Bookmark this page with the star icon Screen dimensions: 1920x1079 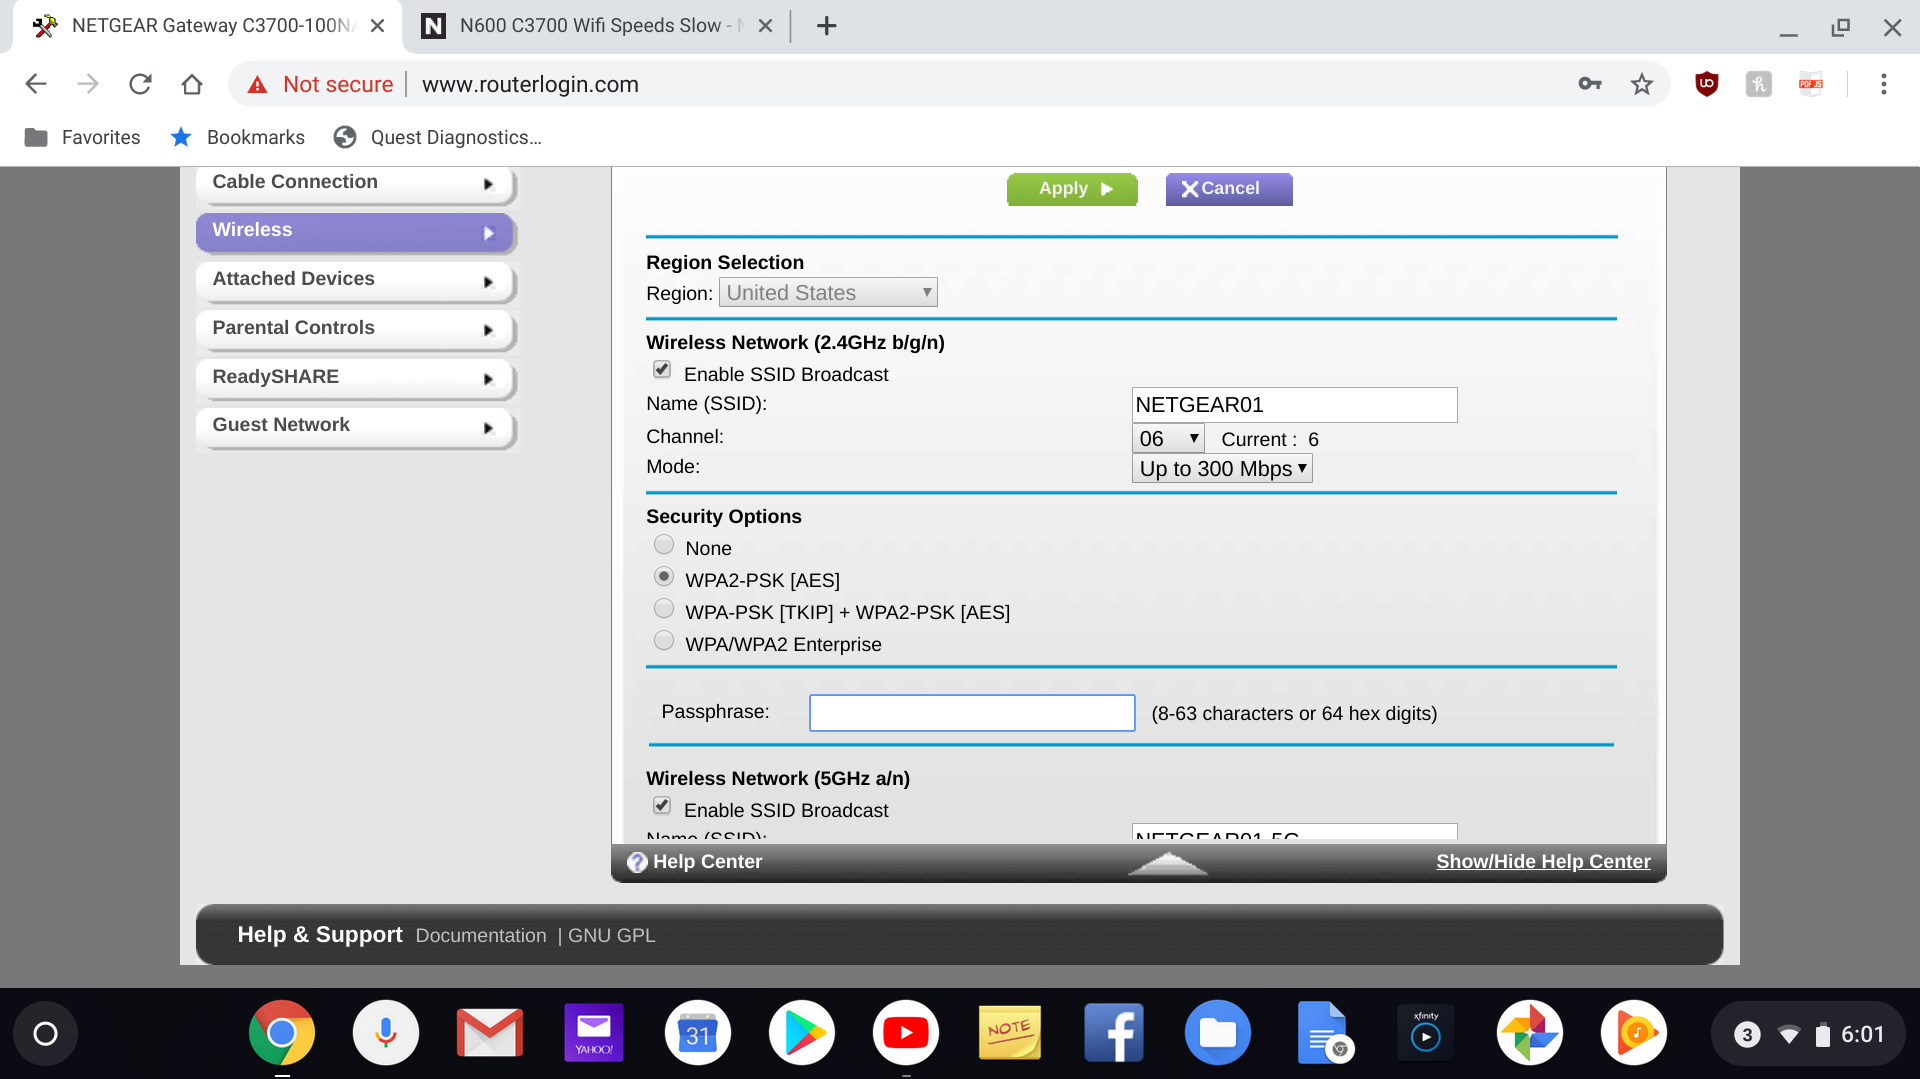(1641, 84)
